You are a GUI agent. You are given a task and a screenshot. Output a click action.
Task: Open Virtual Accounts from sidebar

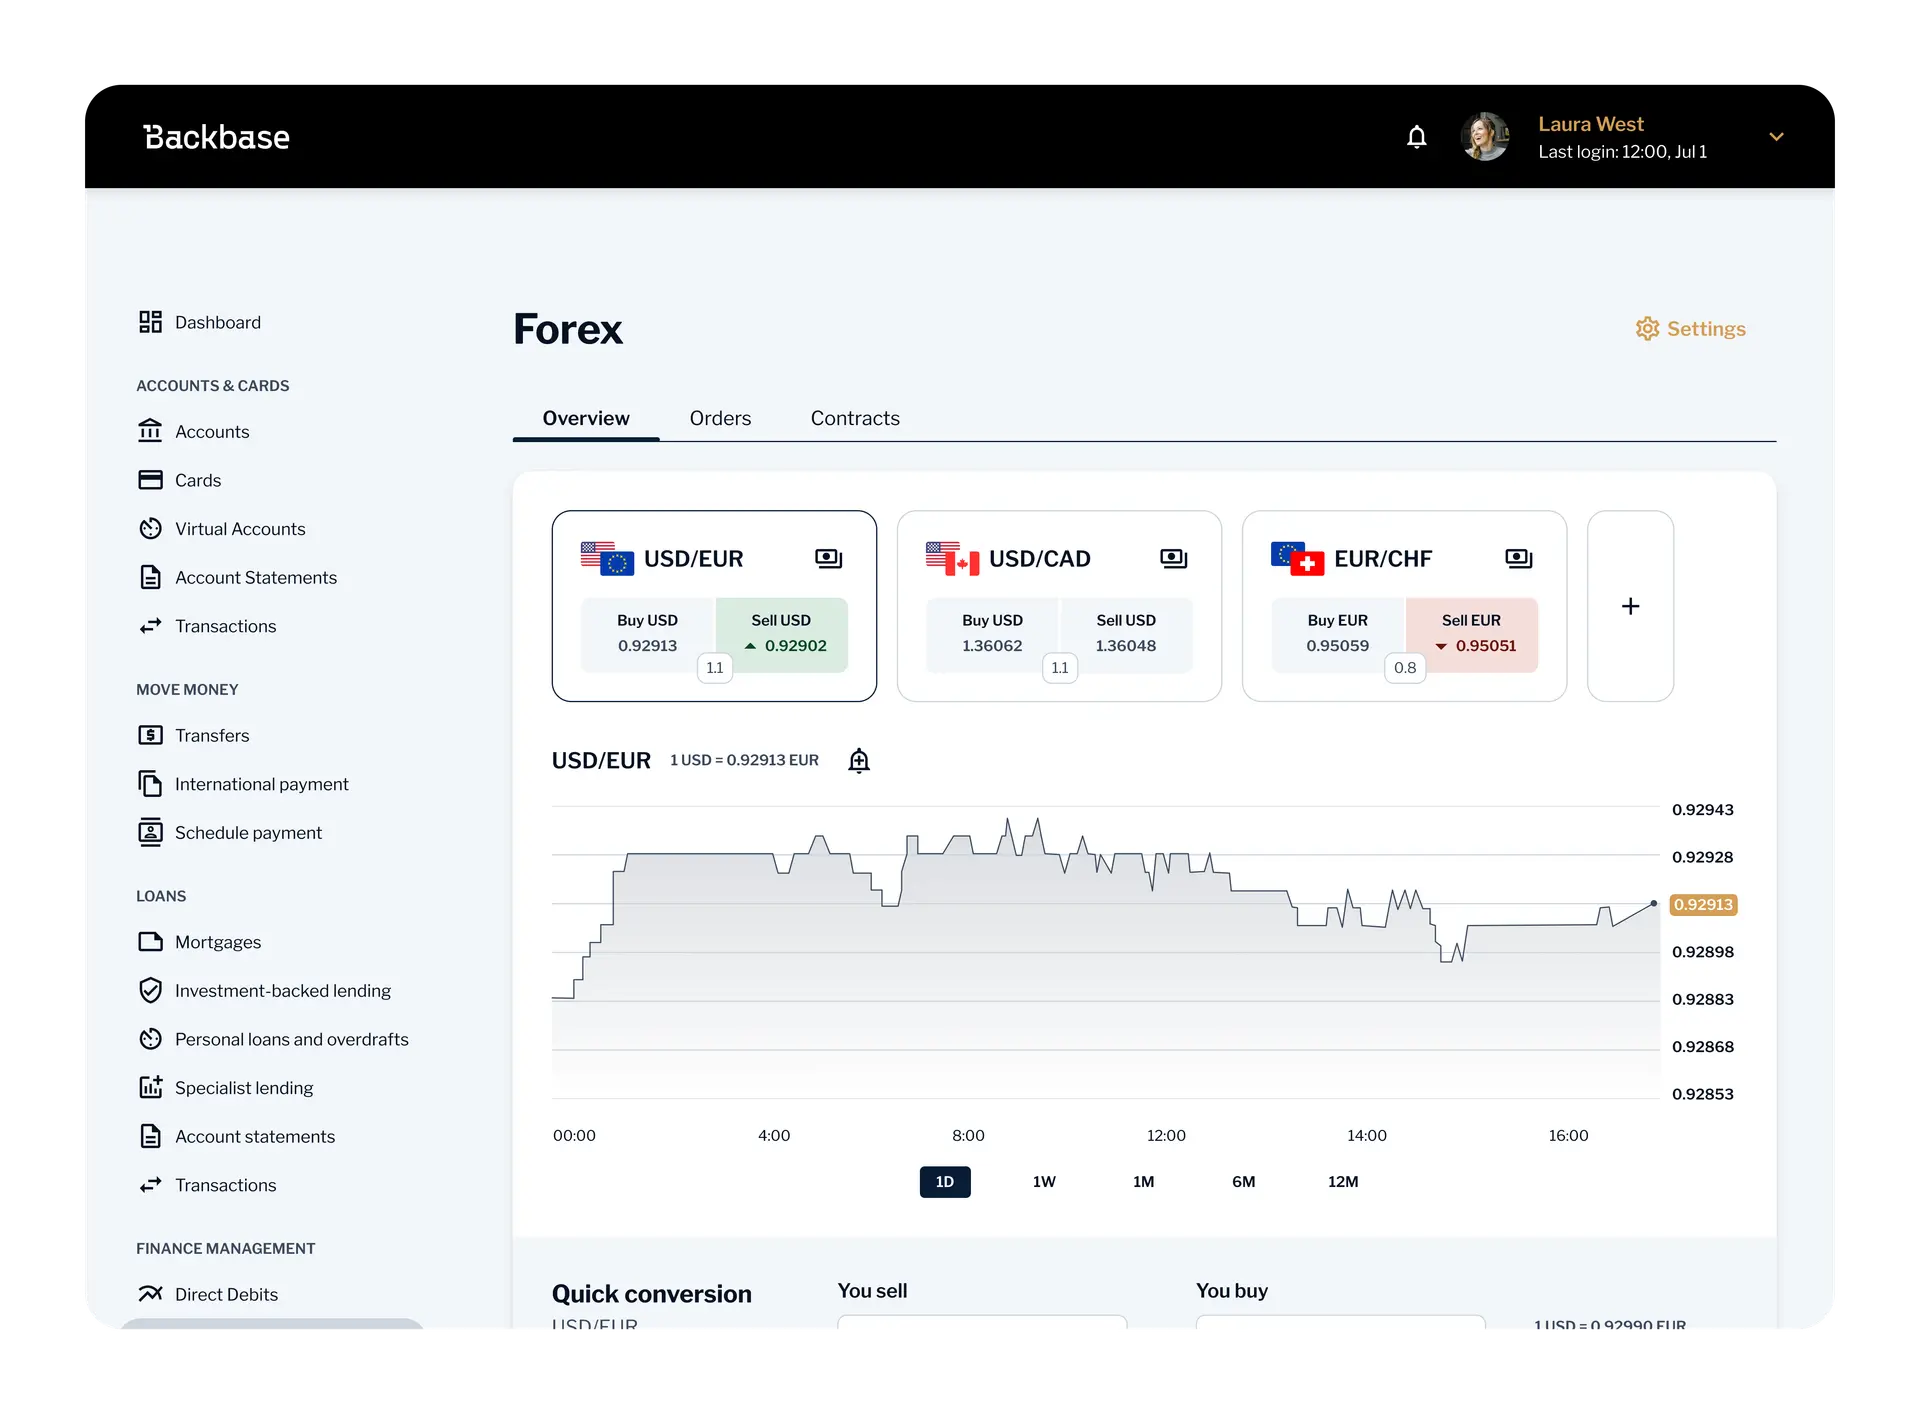(239, 529)
